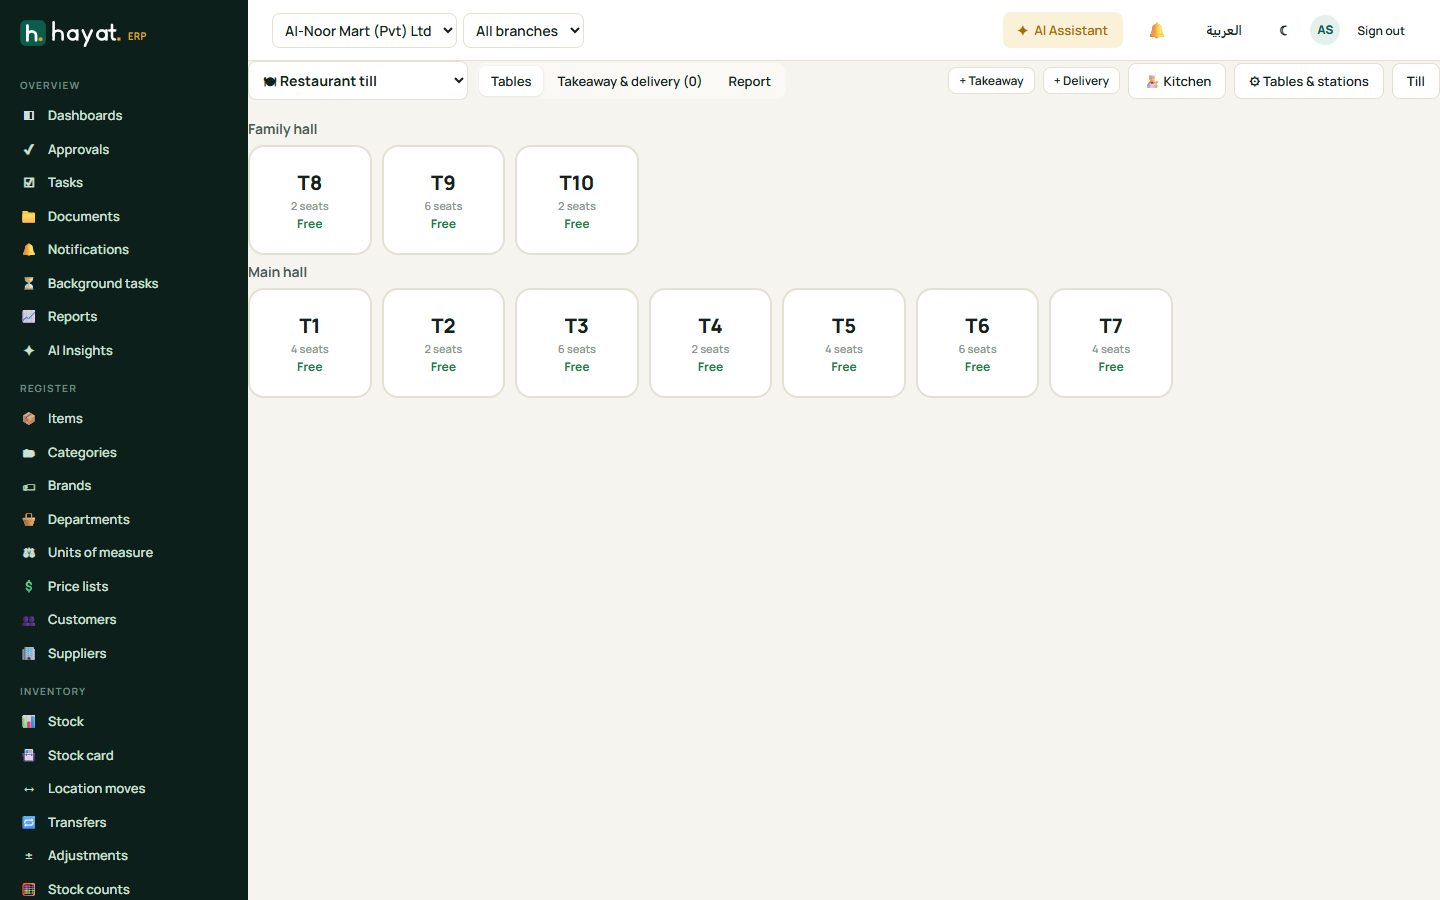Select table T8 in Family hall

310,200
